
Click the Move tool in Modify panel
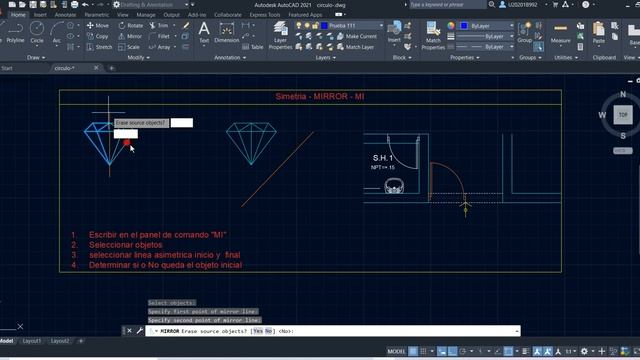pyautogui.click(x=98, y=25)
